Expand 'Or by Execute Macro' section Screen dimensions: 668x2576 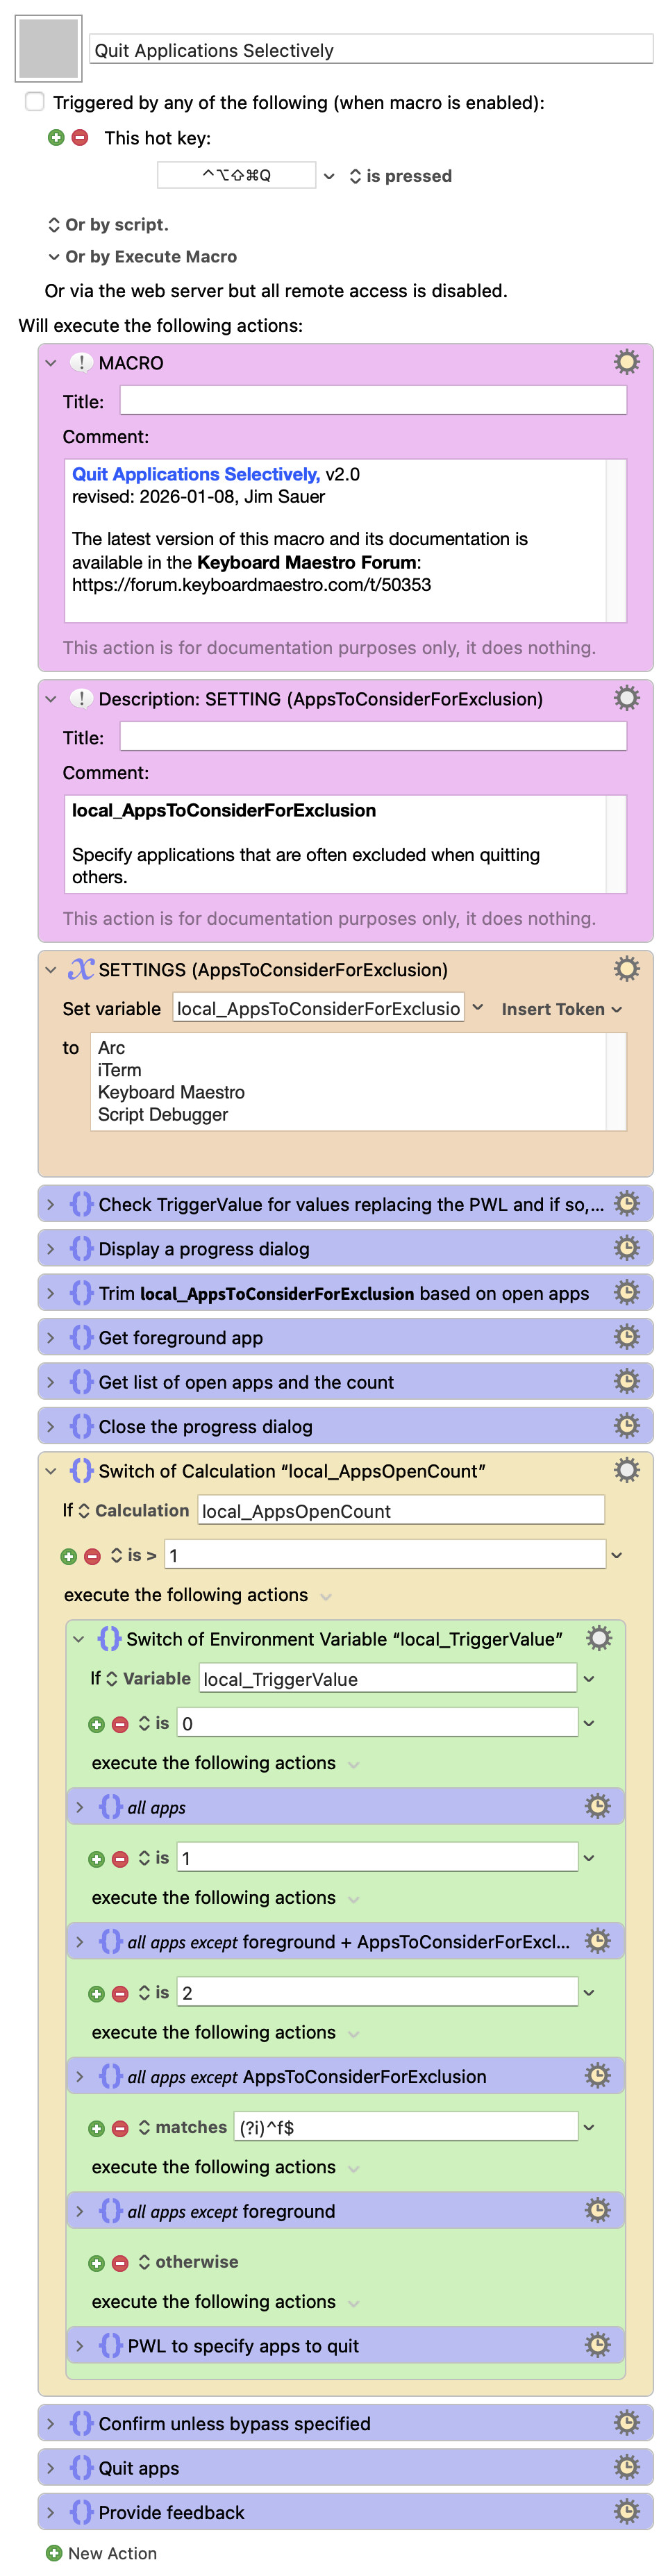tap(54, 257)
